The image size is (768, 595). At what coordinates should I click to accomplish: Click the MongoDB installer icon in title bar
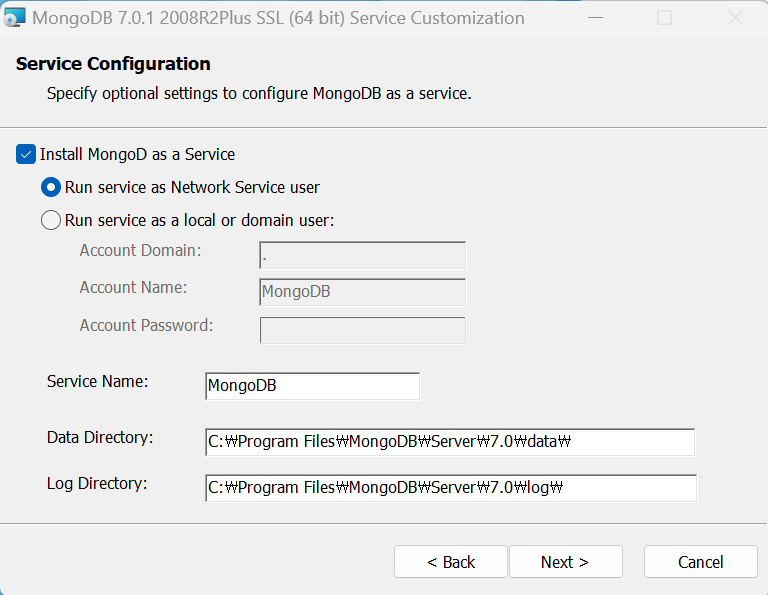tap(14, 18)
